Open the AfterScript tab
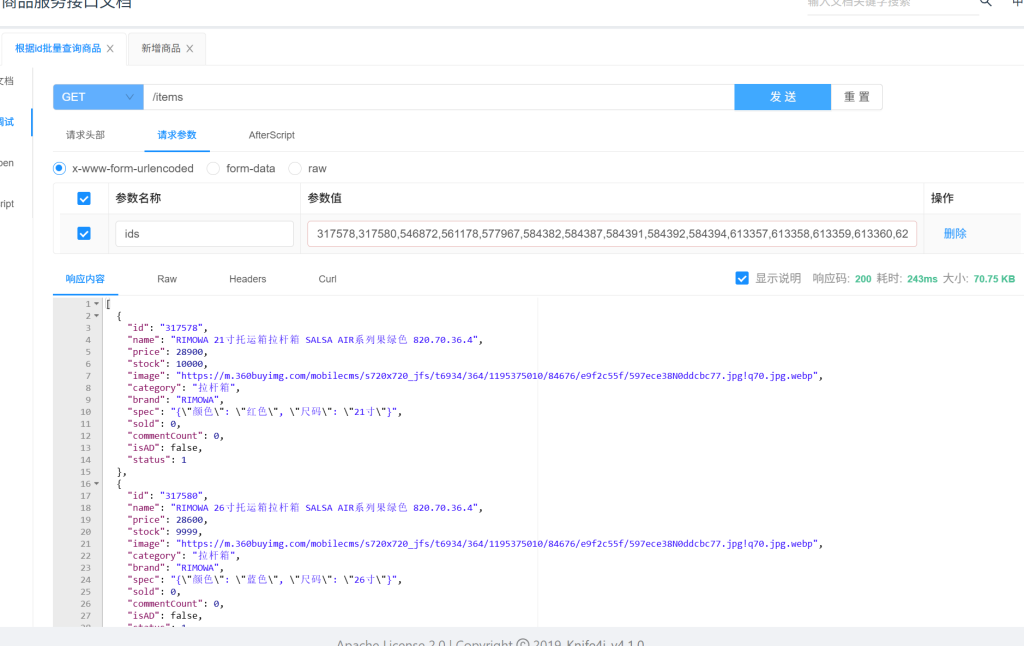 pos(271,135)
